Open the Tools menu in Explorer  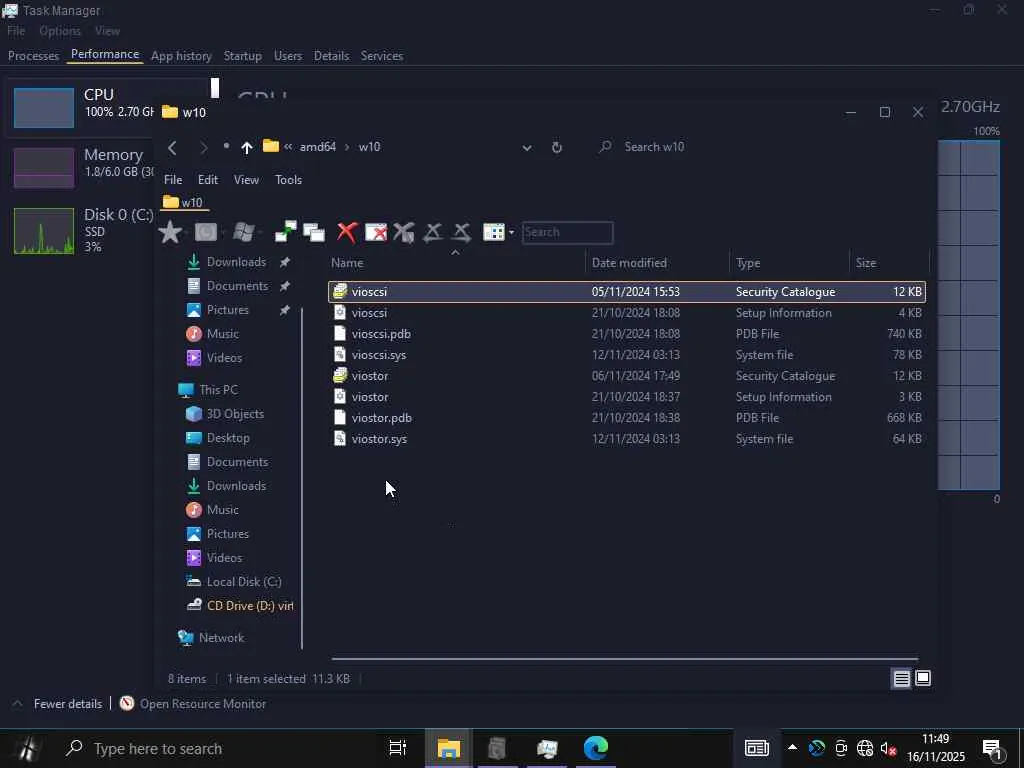pos(288,180)
